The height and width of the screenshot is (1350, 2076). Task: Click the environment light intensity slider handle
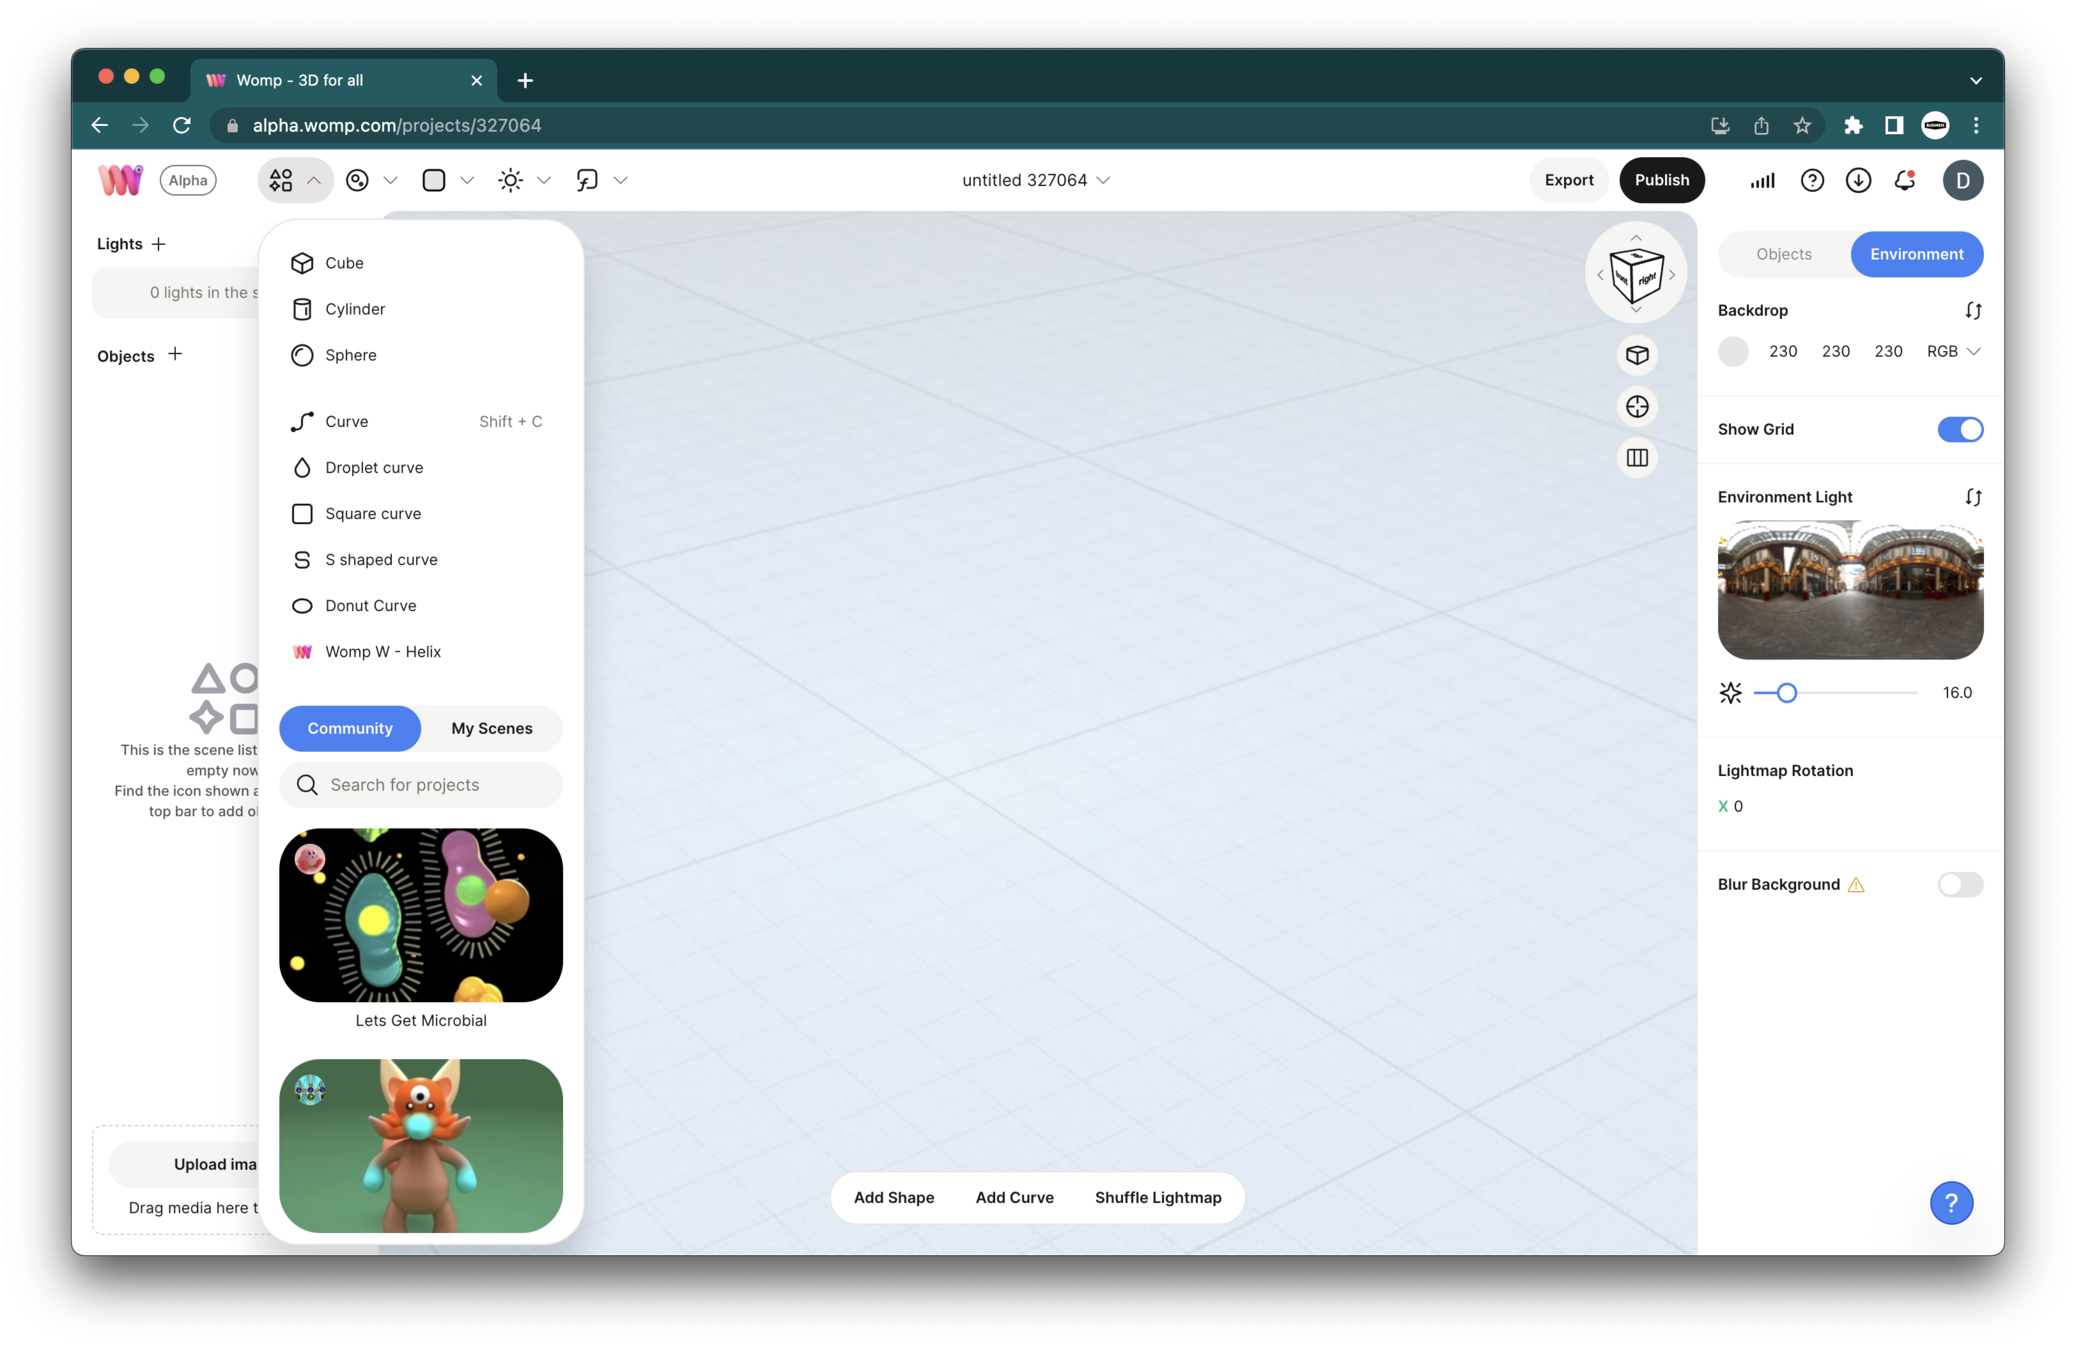(x=1786, y=693)
